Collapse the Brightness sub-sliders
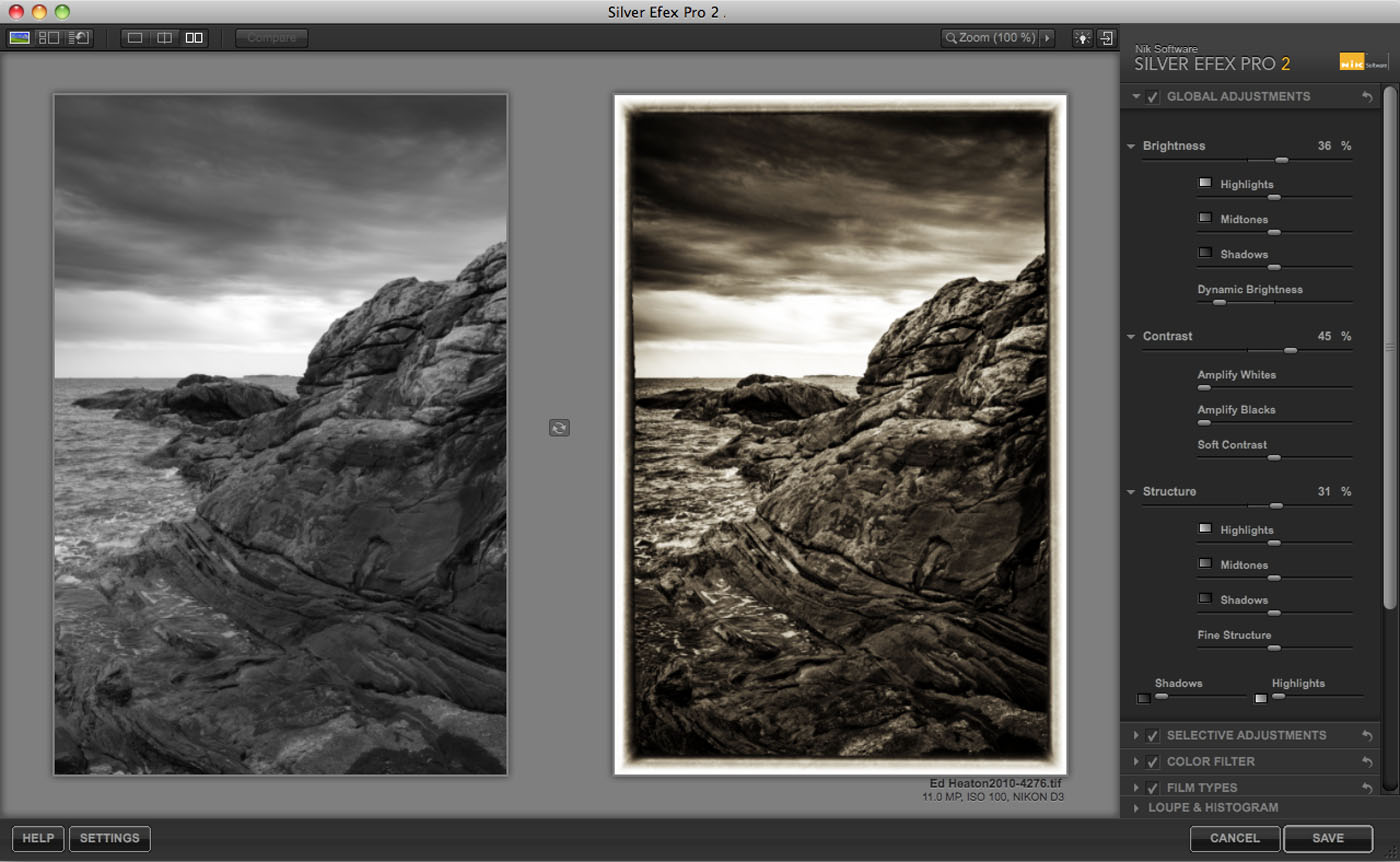 click(x=1131, y=146)
